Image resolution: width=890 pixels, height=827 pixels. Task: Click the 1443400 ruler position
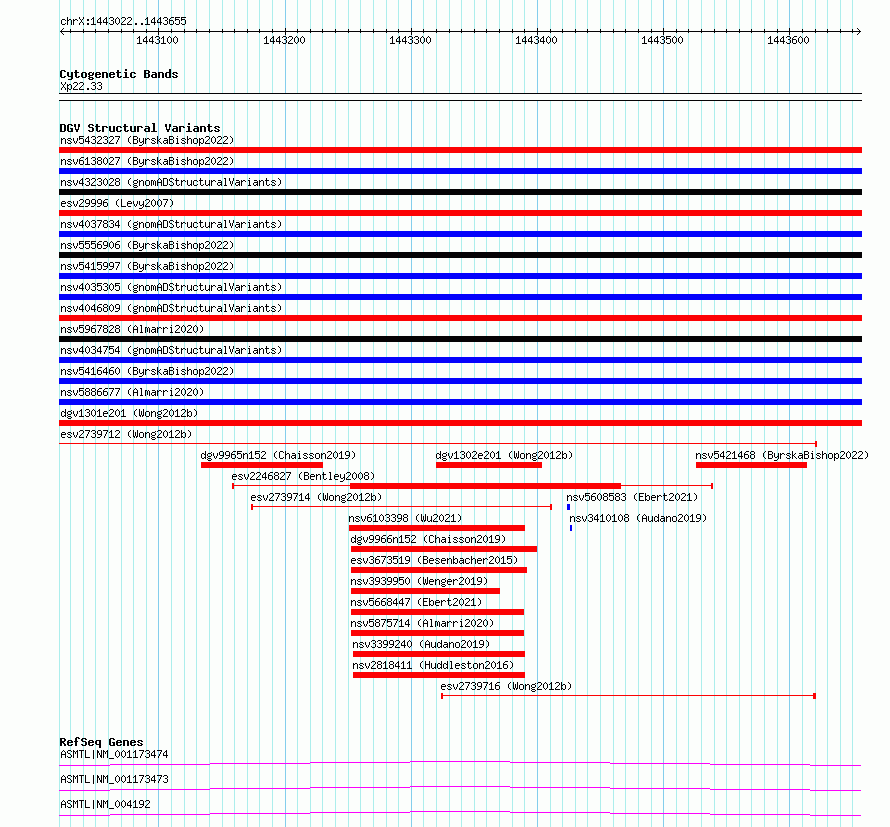tap(536, 40)
